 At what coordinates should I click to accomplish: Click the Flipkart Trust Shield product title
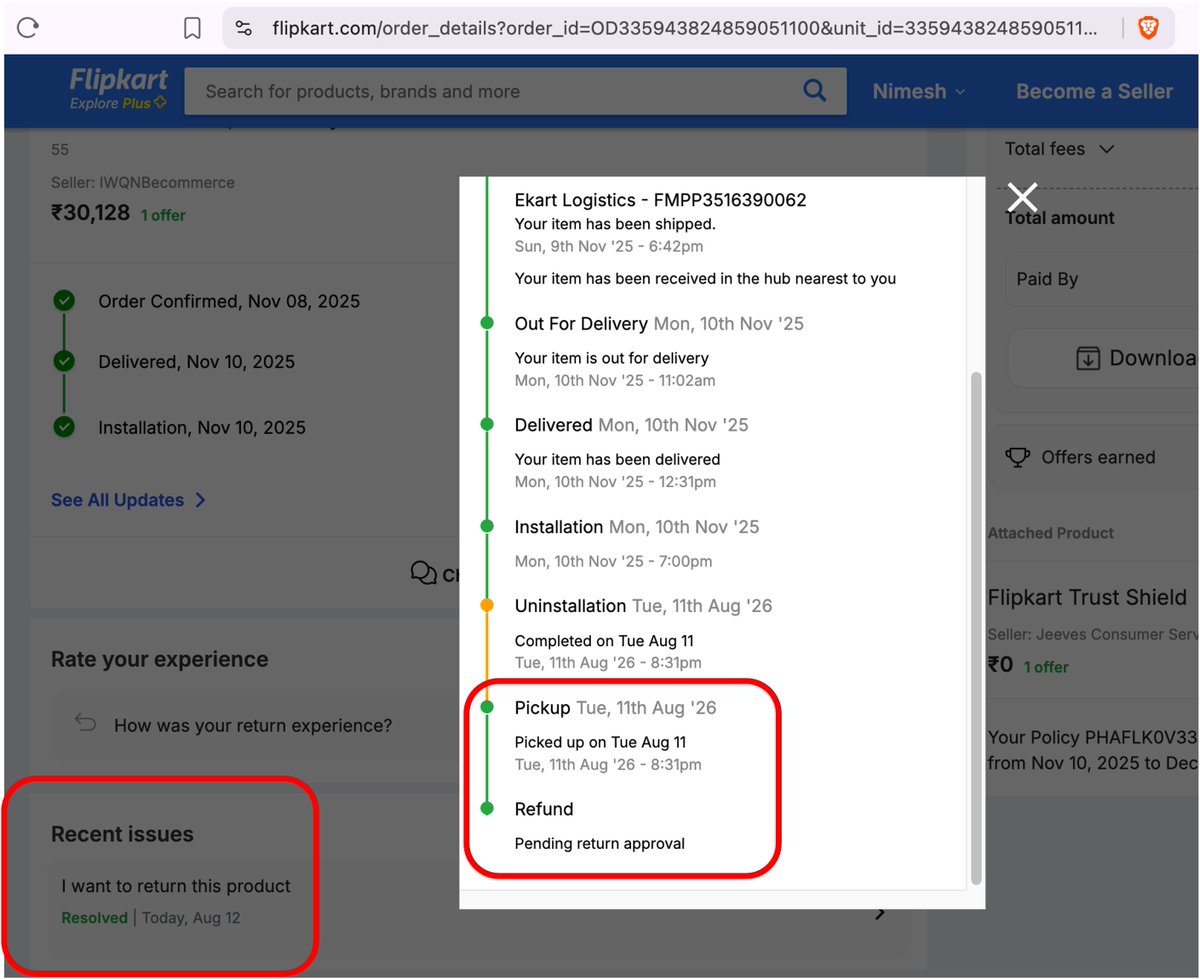[x=1087, y=598]
